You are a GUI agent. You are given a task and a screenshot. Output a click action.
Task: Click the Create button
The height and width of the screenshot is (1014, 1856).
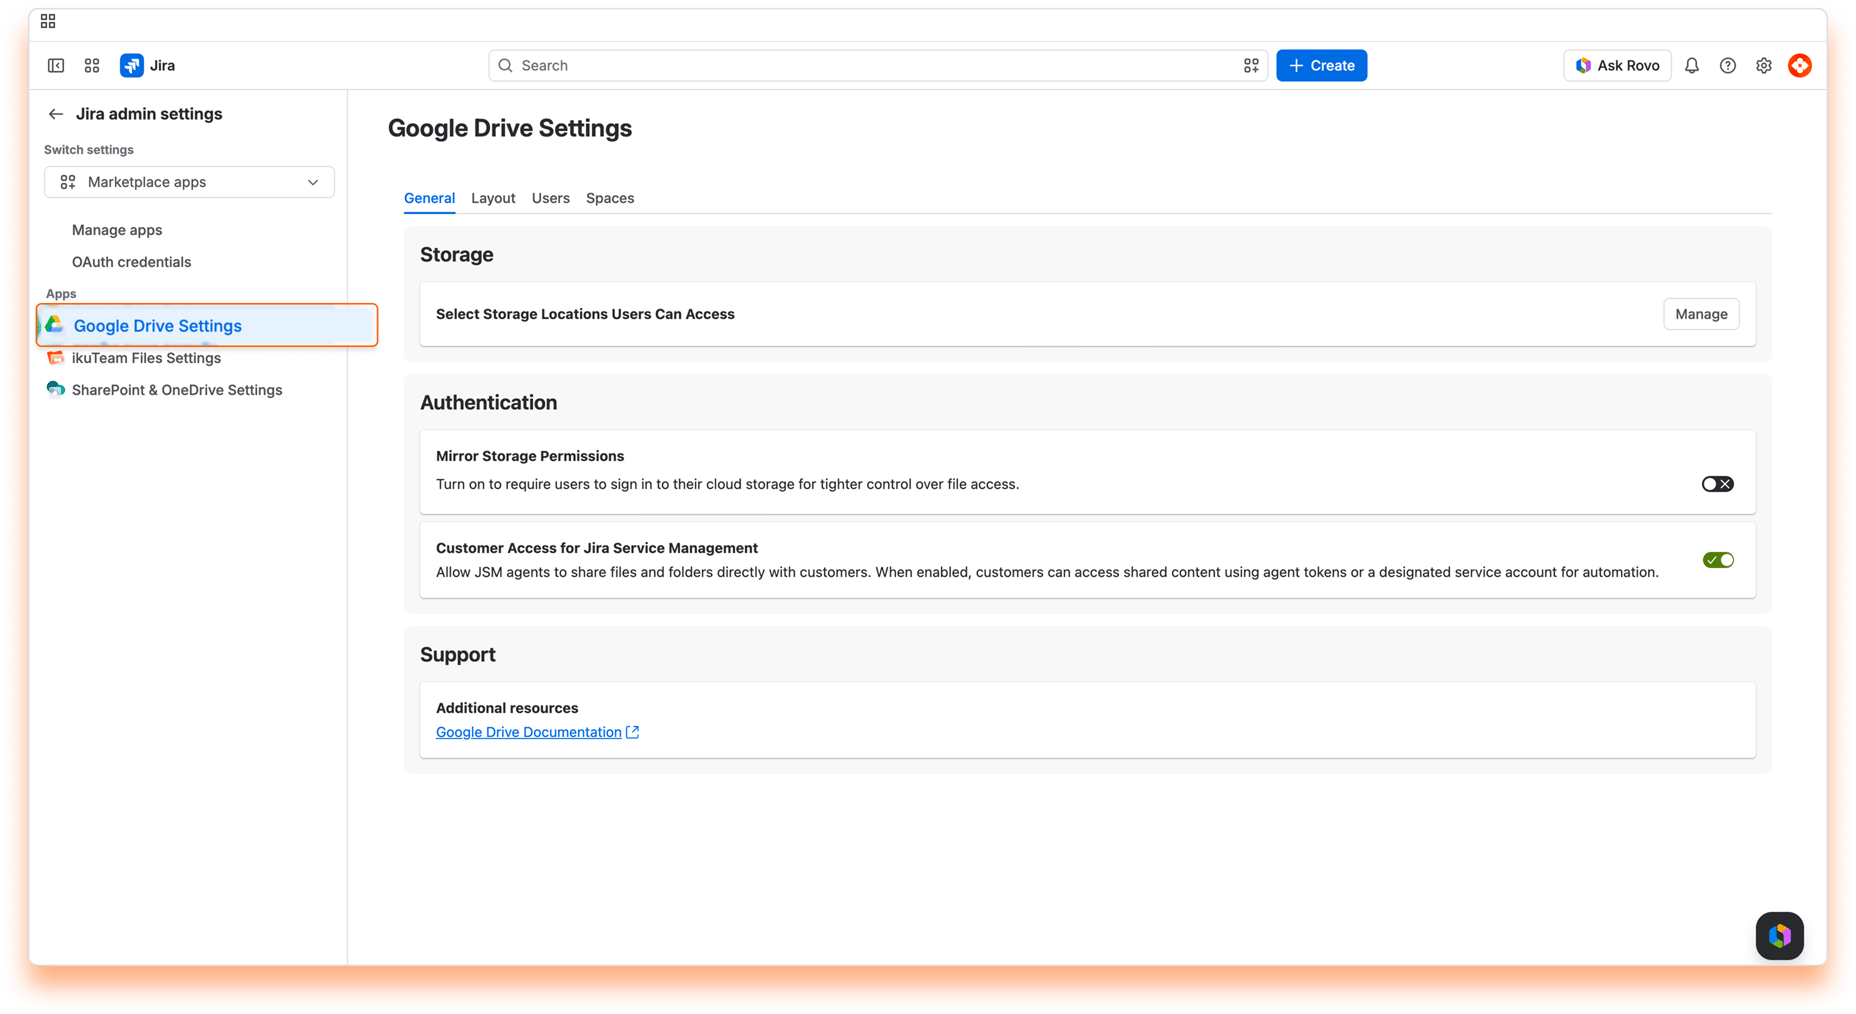pyautogui.click(x=1321, y=65)
